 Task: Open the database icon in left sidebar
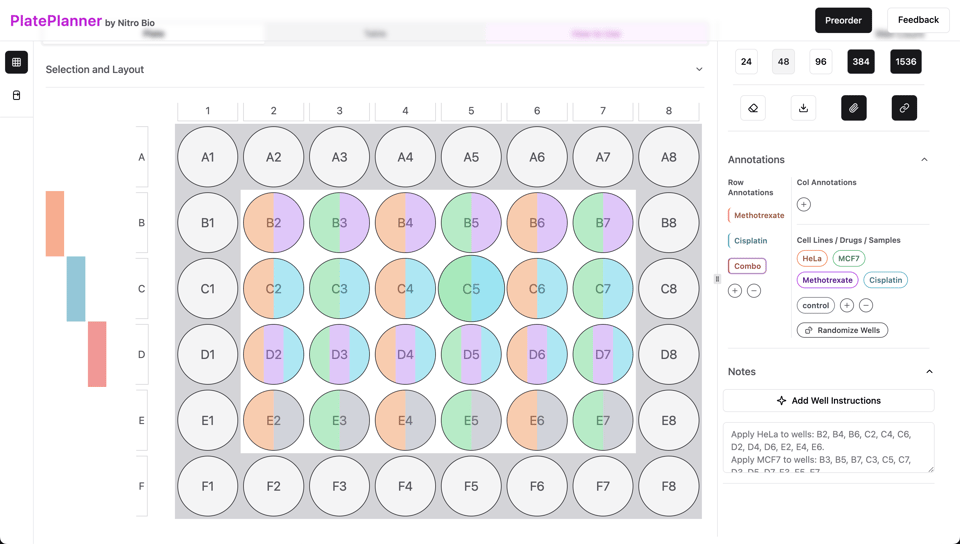(x=17, y=95)
